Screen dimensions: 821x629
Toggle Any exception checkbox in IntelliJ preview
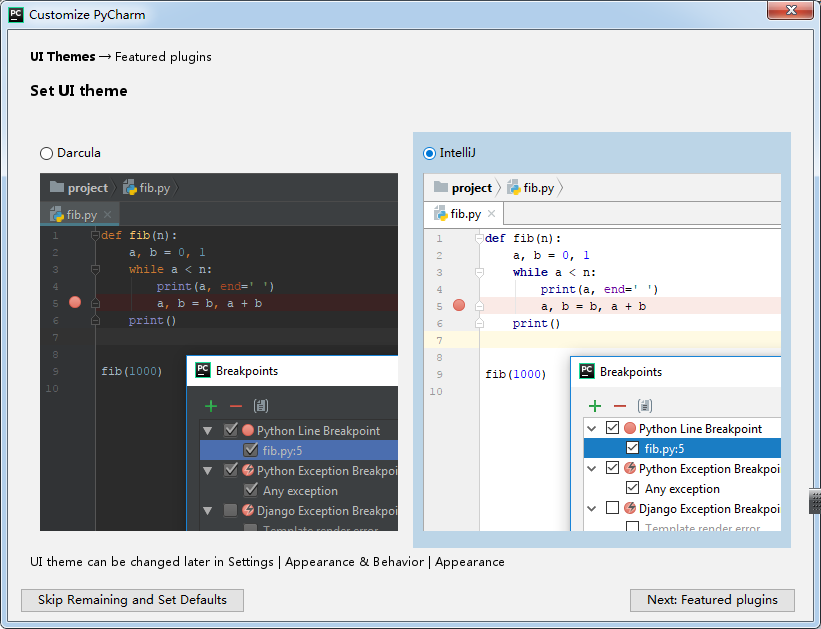click(633, 488)
